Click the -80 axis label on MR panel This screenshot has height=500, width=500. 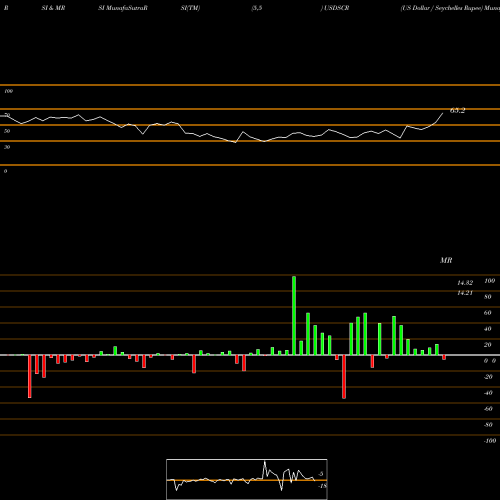coord(488,425)
